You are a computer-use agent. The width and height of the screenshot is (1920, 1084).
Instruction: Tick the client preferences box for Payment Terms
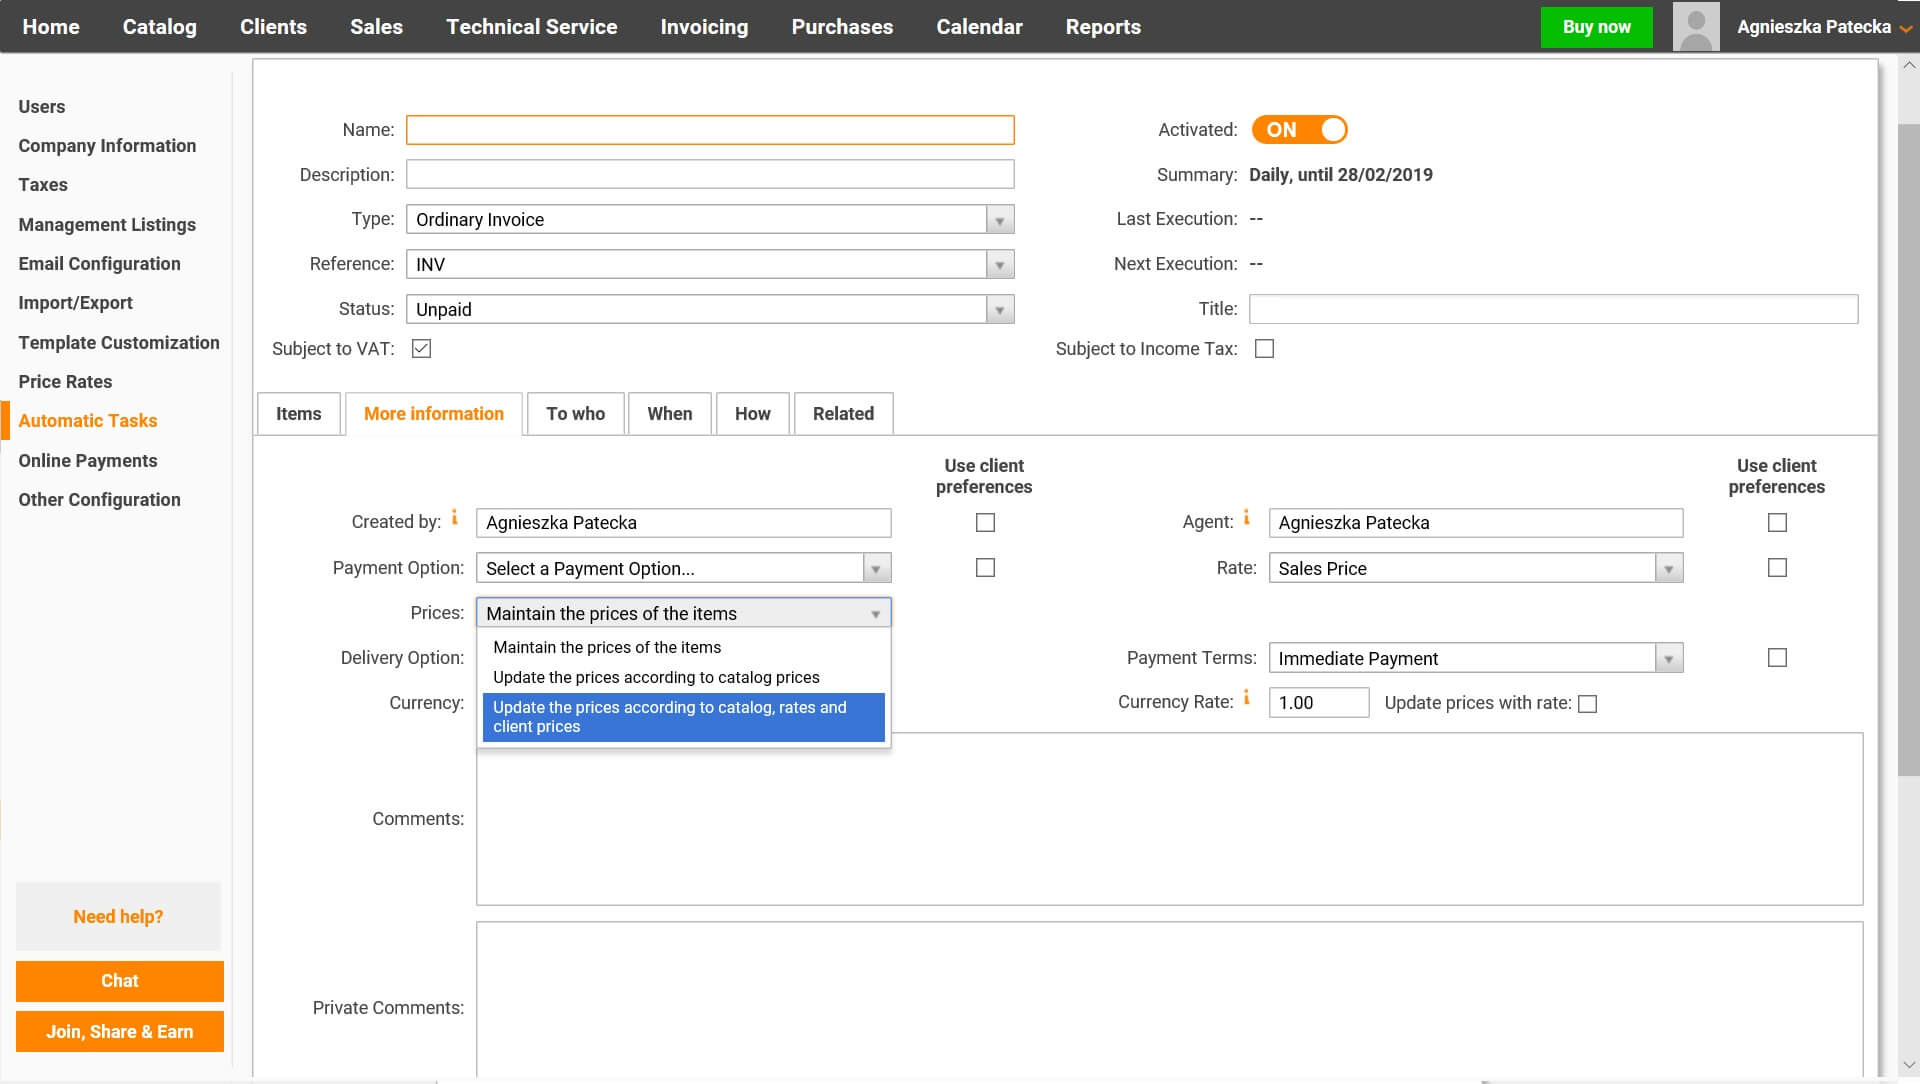pos(1777,658)
